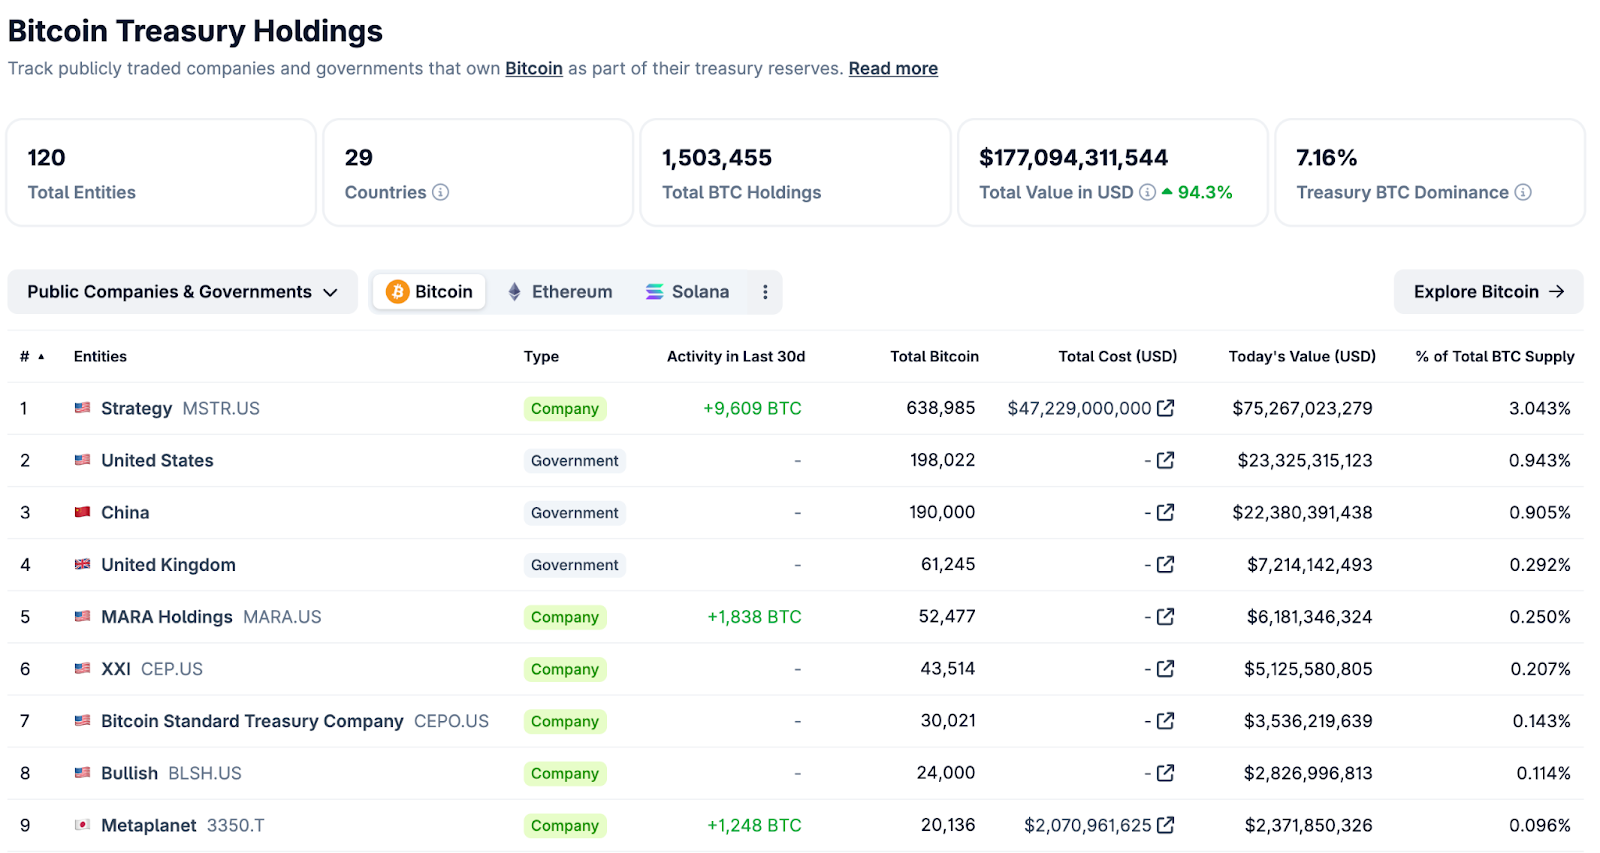Switch to the Ethereum tab

[560, 292]
